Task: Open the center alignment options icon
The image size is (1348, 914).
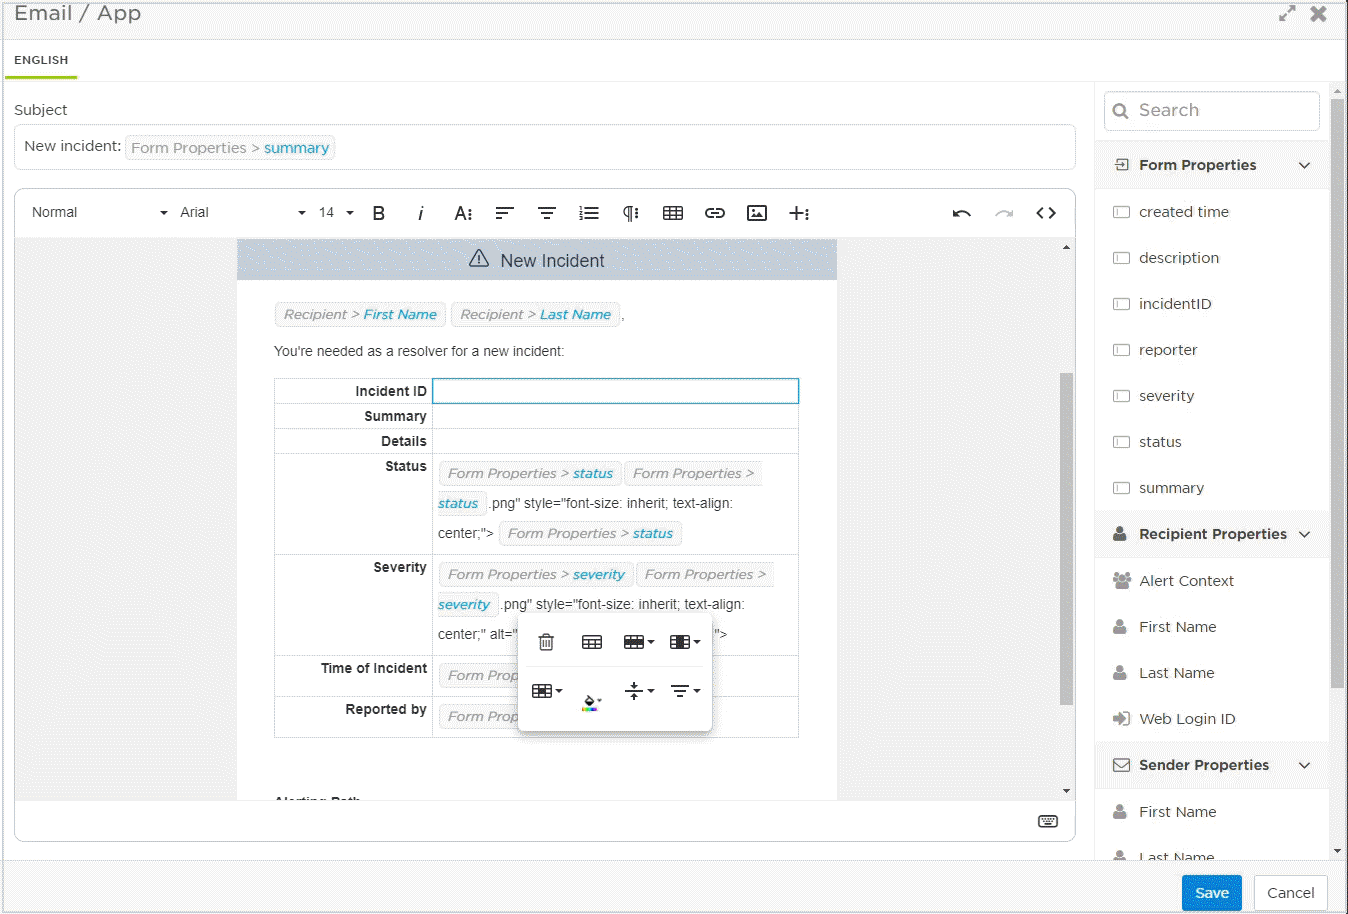Action: (x=547, y=213)
